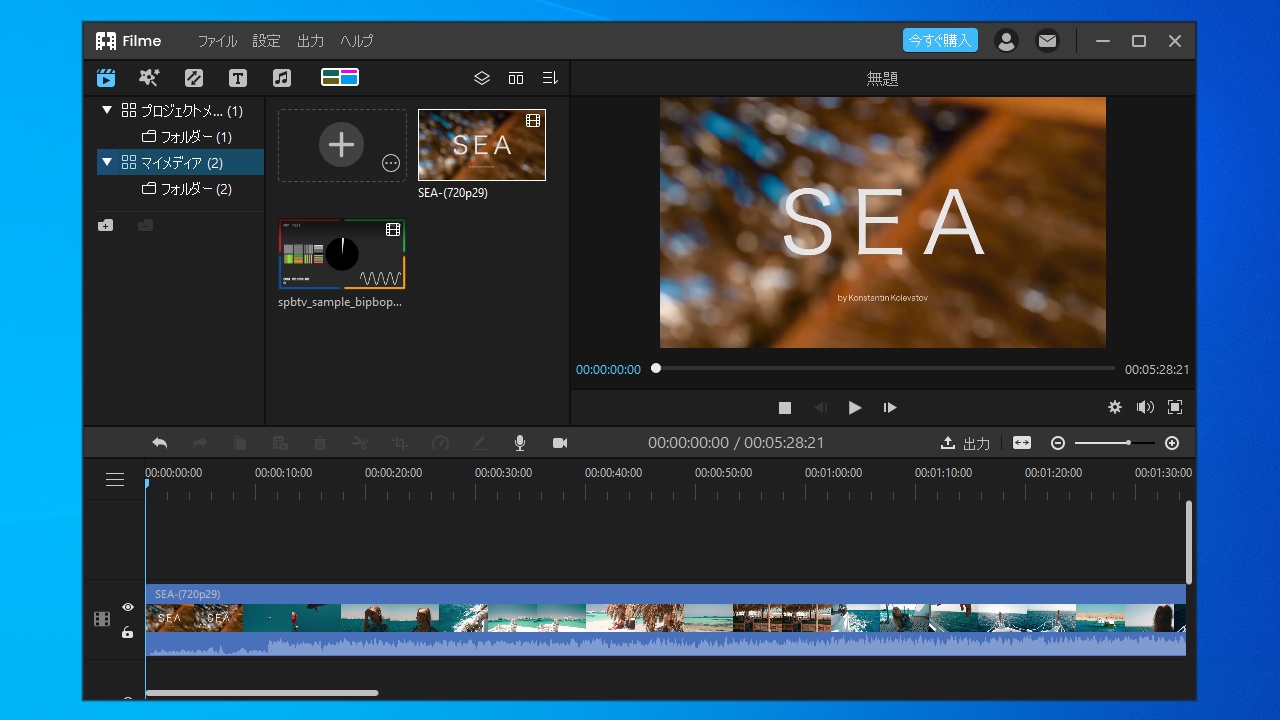This screenshot has width=1280, height=720.
Task: Click 00:01:00:00 mark on timeline ruler
Action: (833, 473)
